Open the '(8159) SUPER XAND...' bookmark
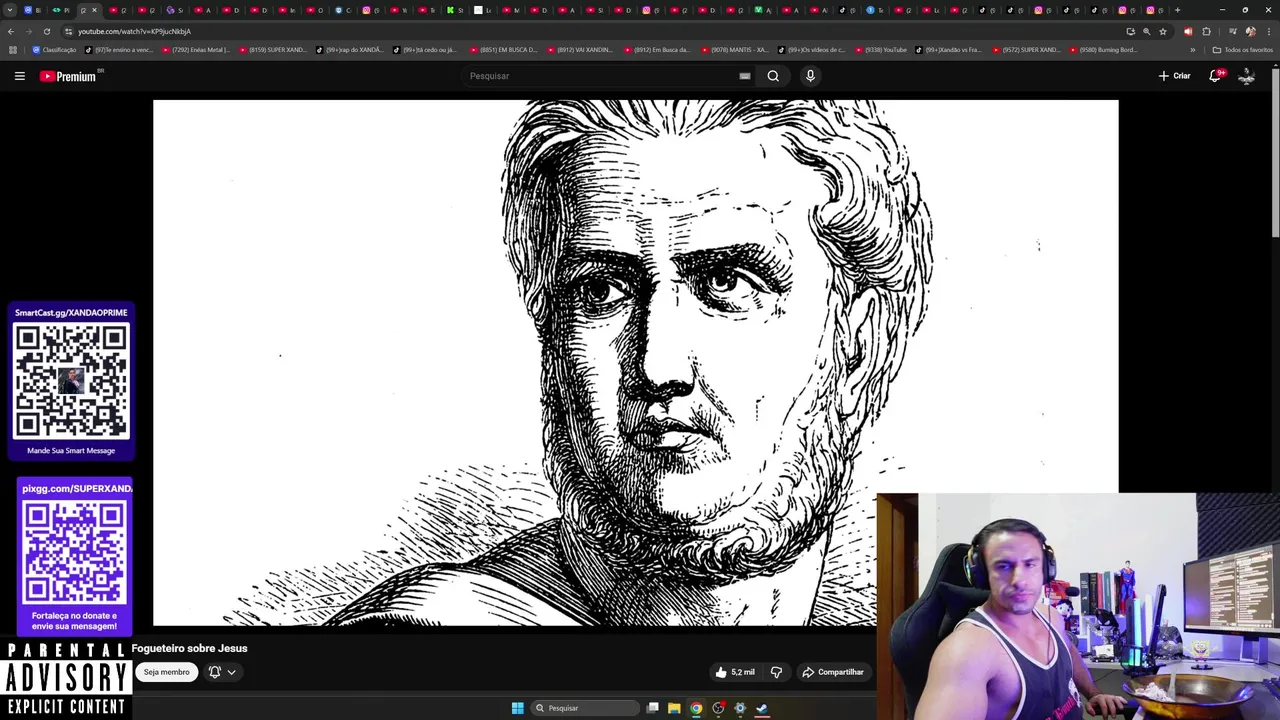Image resolution: width=1280 pixels, height=720 pixels. (x=272, y=50)
